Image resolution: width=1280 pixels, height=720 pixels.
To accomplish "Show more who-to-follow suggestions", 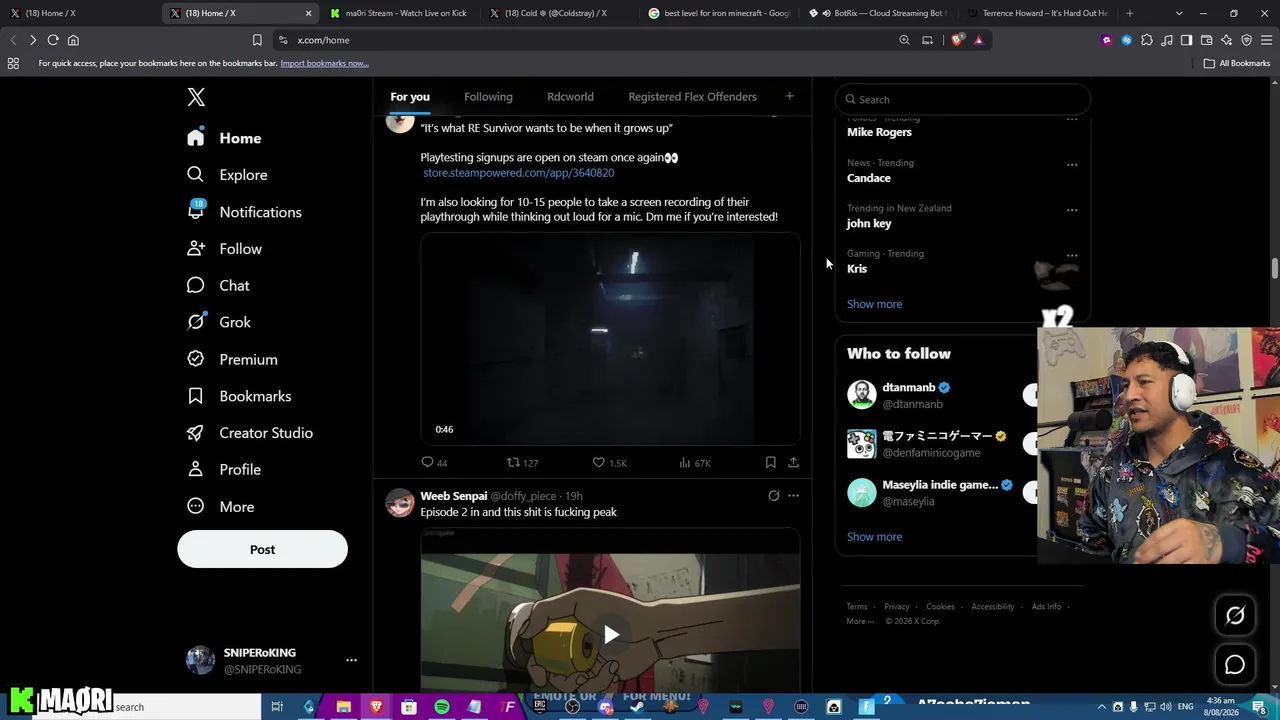I will click(874, 537).
